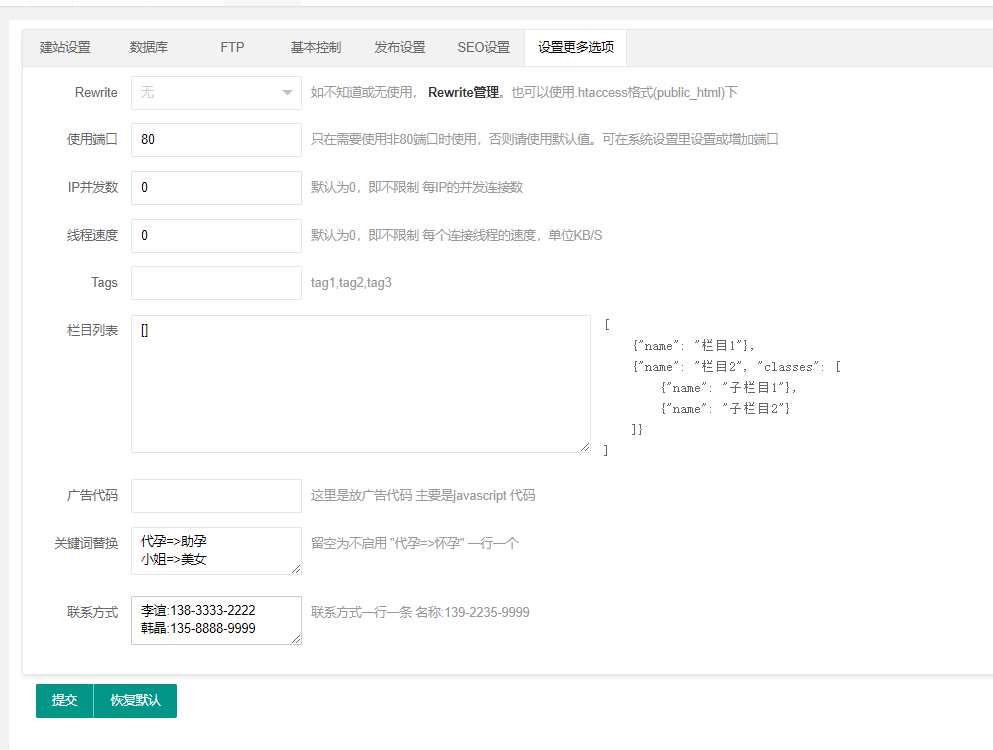Click the tag1,tag2,tag3 hint text
This screenshot has height=750, width=993.
coord(351,283)
